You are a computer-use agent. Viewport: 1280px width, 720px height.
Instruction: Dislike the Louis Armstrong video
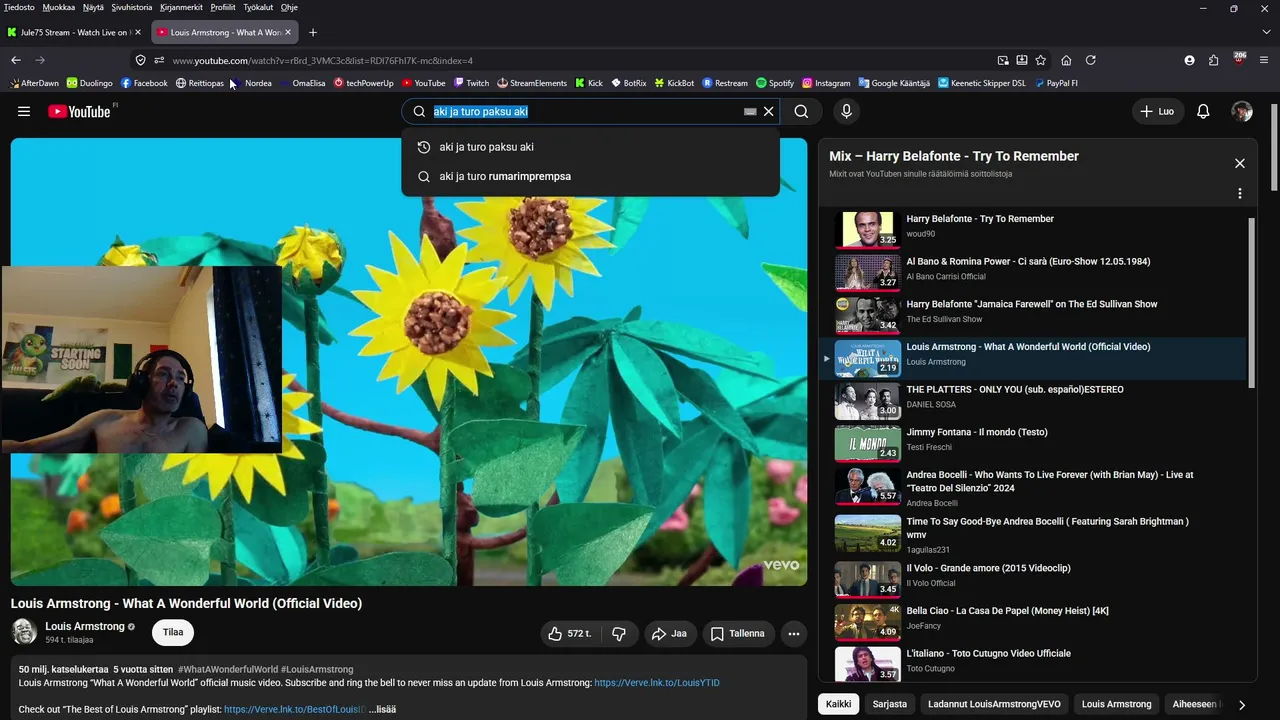pos(619,633)
